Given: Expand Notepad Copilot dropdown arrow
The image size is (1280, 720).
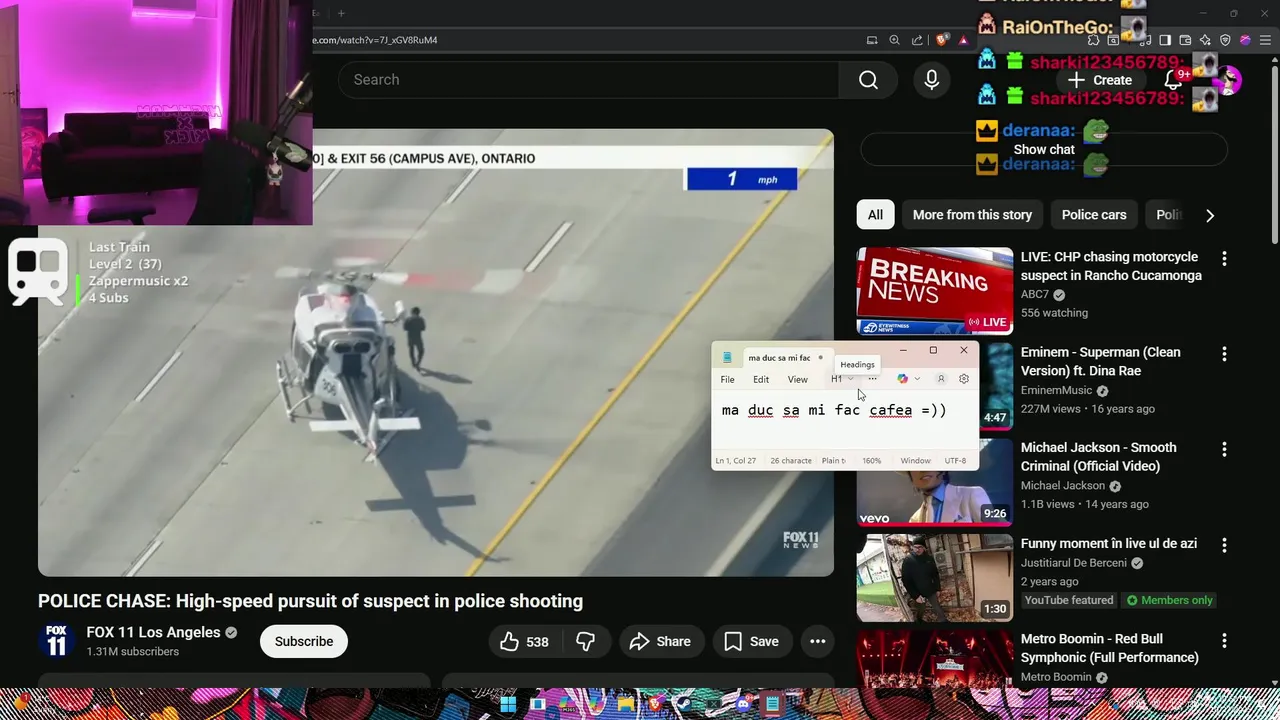Looking at the screenshot, I should coord(917,379).
